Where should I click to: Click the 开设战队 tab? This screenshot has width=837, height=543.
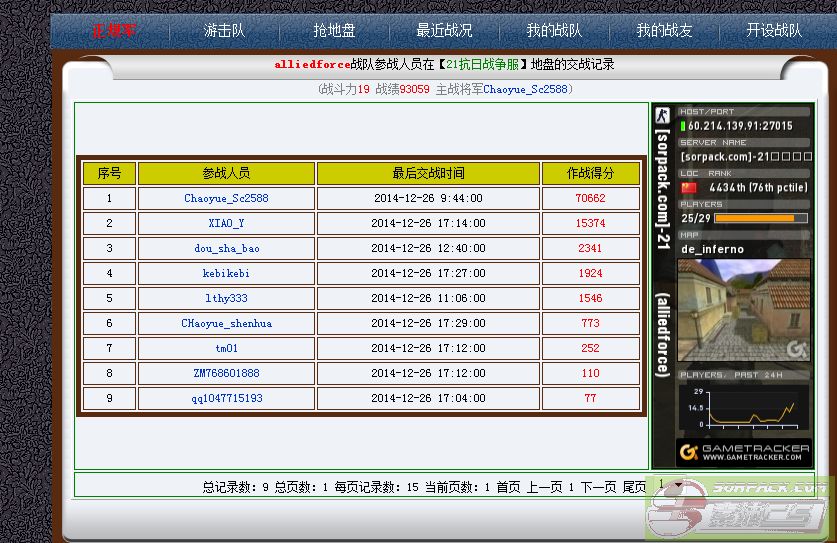pos(773,31)
